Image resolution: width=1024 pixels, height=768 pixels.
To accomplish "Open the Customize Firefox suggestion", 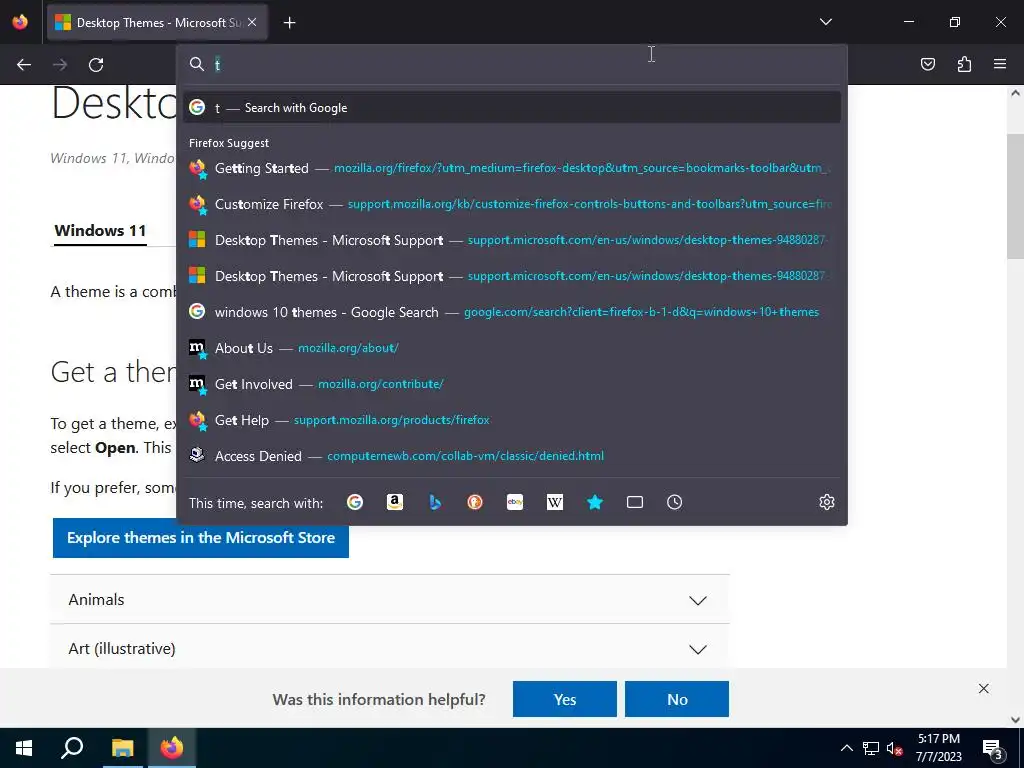I will point(512,204).
